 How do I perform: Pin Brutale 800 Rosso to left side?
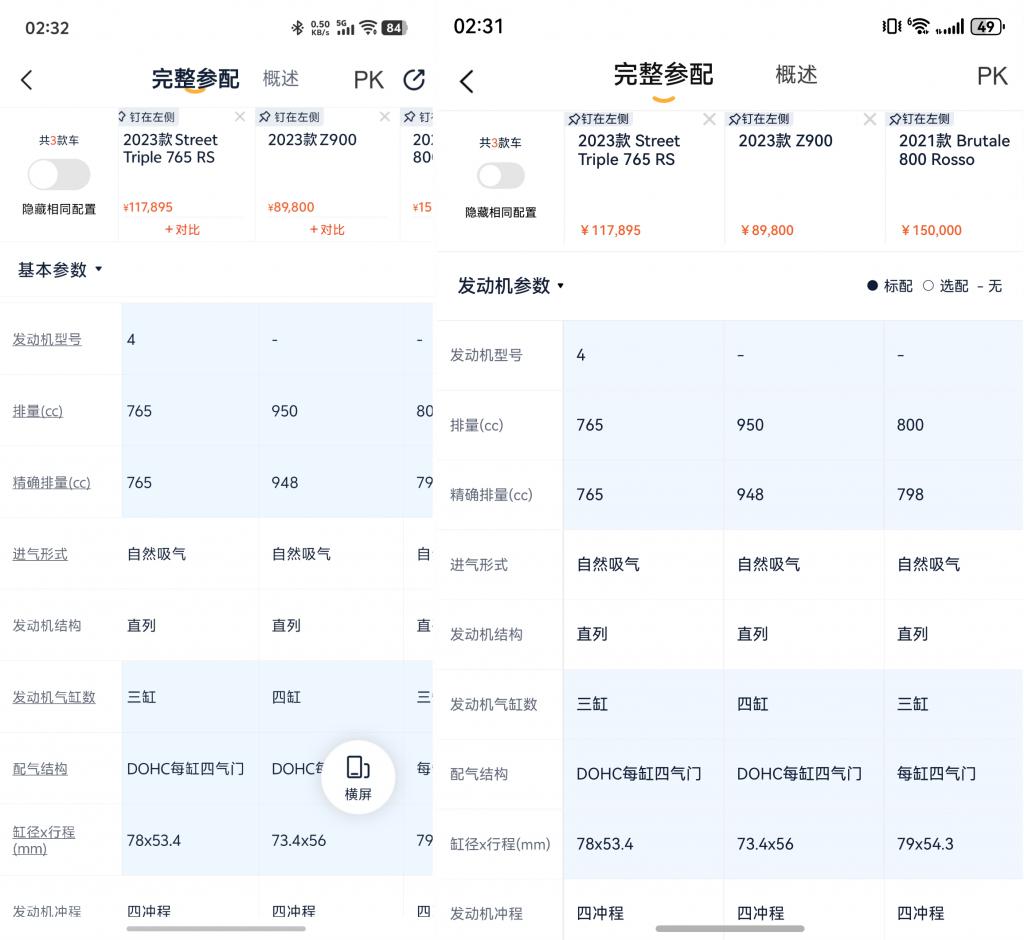coord(920,119)
